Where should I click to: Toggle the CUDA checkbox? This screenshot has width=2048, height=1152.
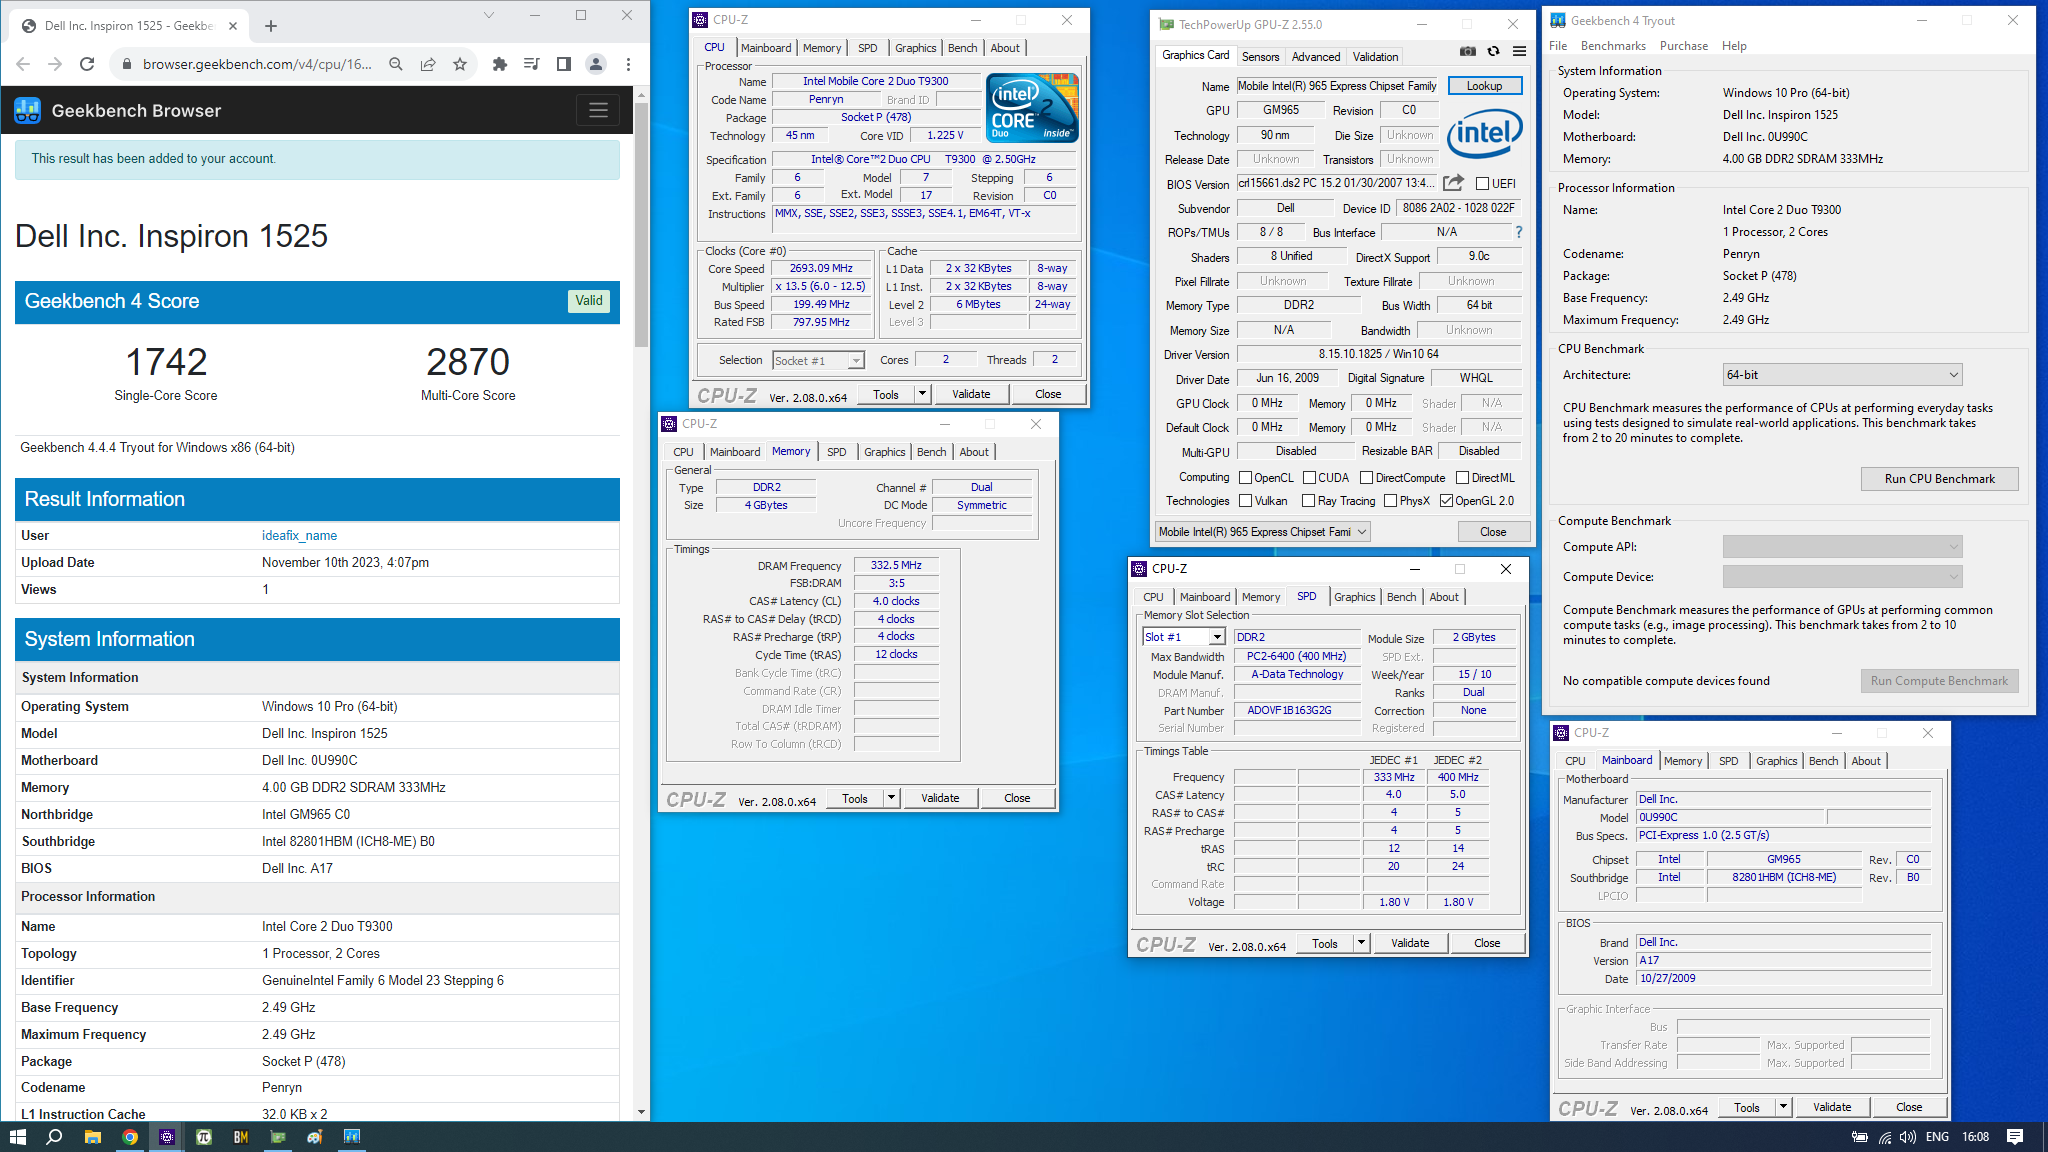pos(1309,478)
